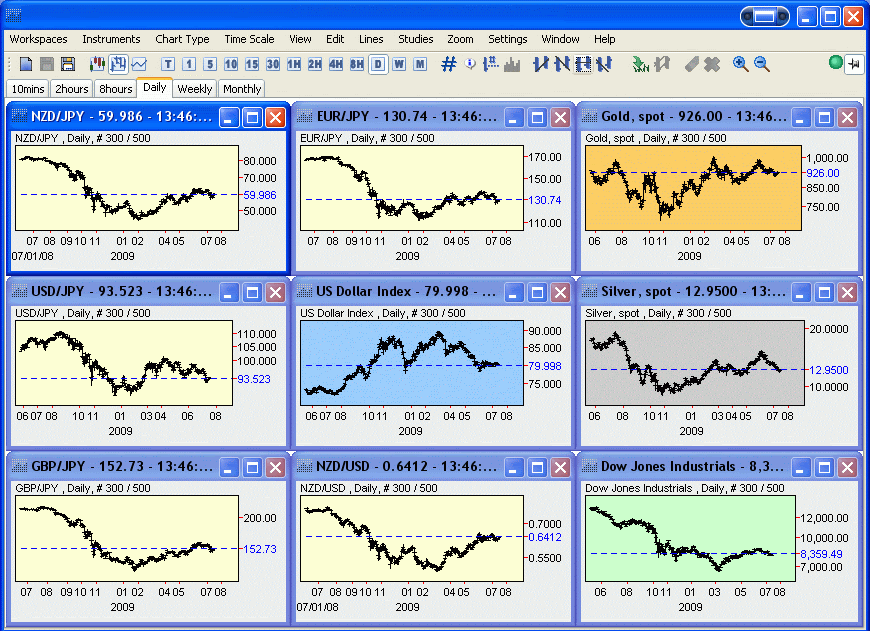The height and width of the screenshot is (631, 870).
Task: Draw a downward trend line tool
Action: pos(562,64)
